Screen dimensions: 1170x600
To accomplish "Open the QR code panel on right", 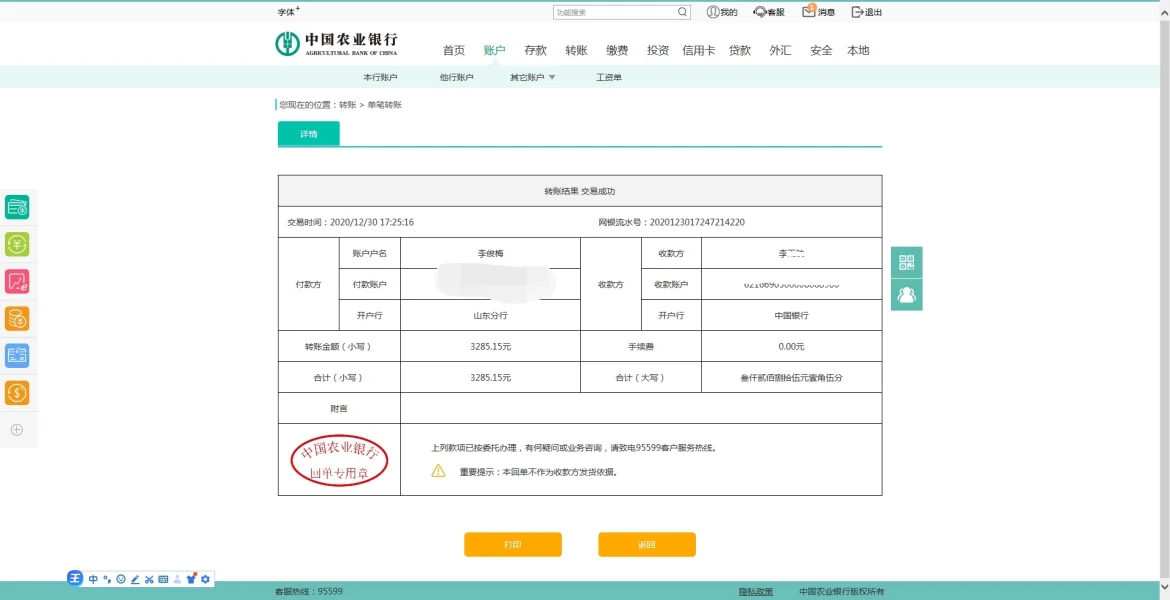I will (906, 263).
